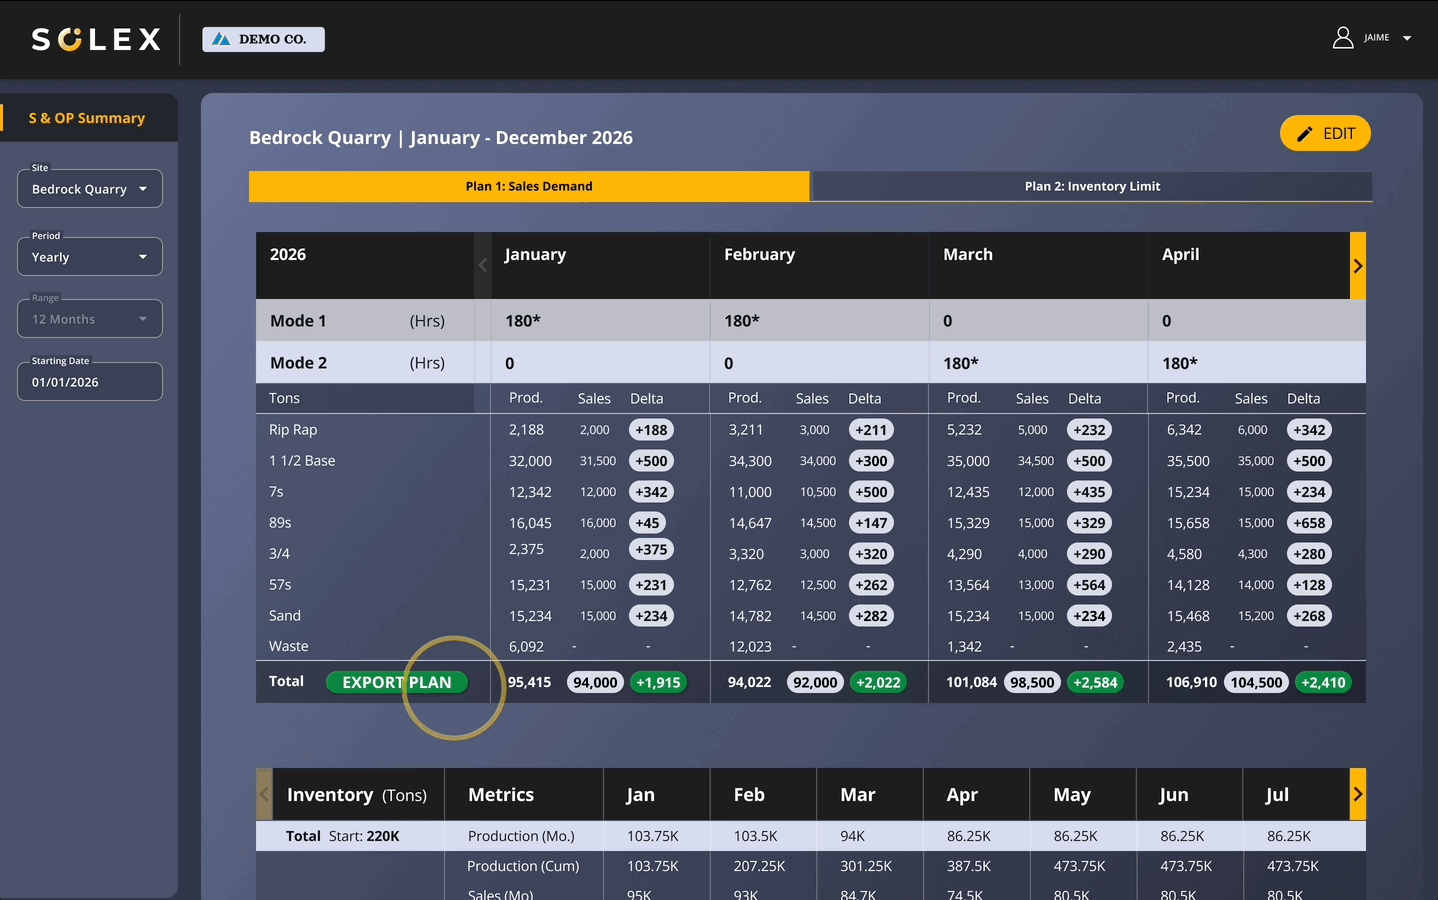Switch to Plan 1: Sales Demand tab
This screenshot has height=900, width=1438.
528,186
